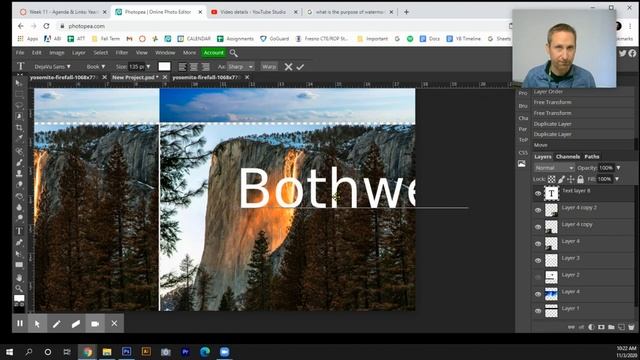Open the text color swatch

tap(164, 67)
